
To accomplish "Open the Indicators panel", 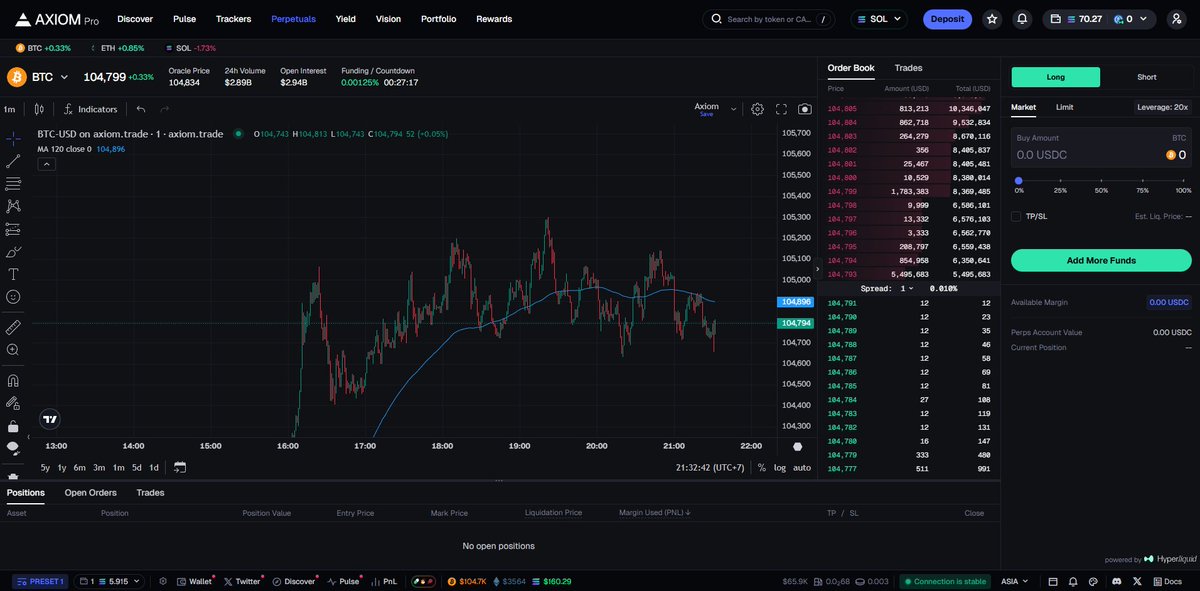I will point(90,109).
